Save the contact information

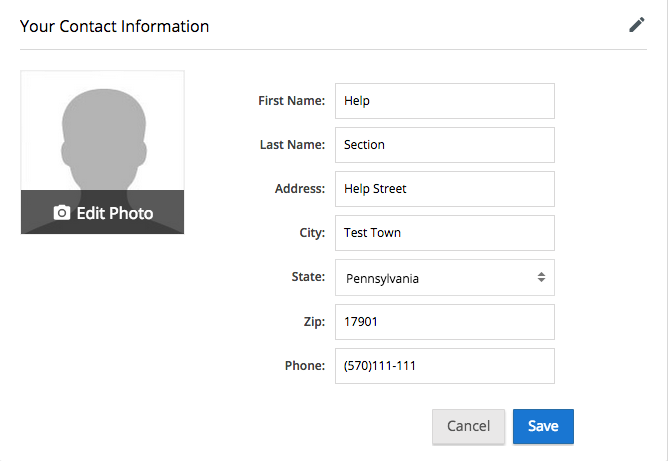click(x=543, y=426)
